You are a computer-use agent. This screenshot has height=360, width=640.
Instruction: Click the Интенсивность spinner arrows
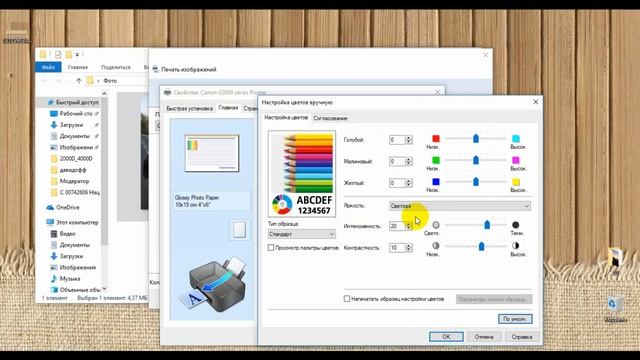click(x=408, y=226)
